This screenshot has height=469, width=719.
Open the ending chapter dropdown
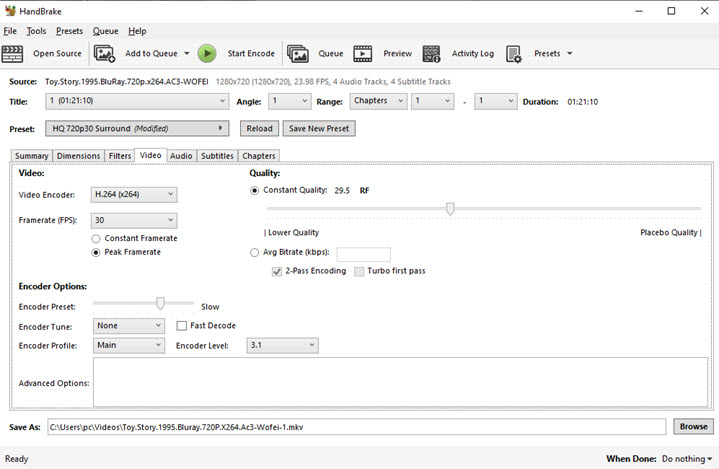[x=496, y=101]
